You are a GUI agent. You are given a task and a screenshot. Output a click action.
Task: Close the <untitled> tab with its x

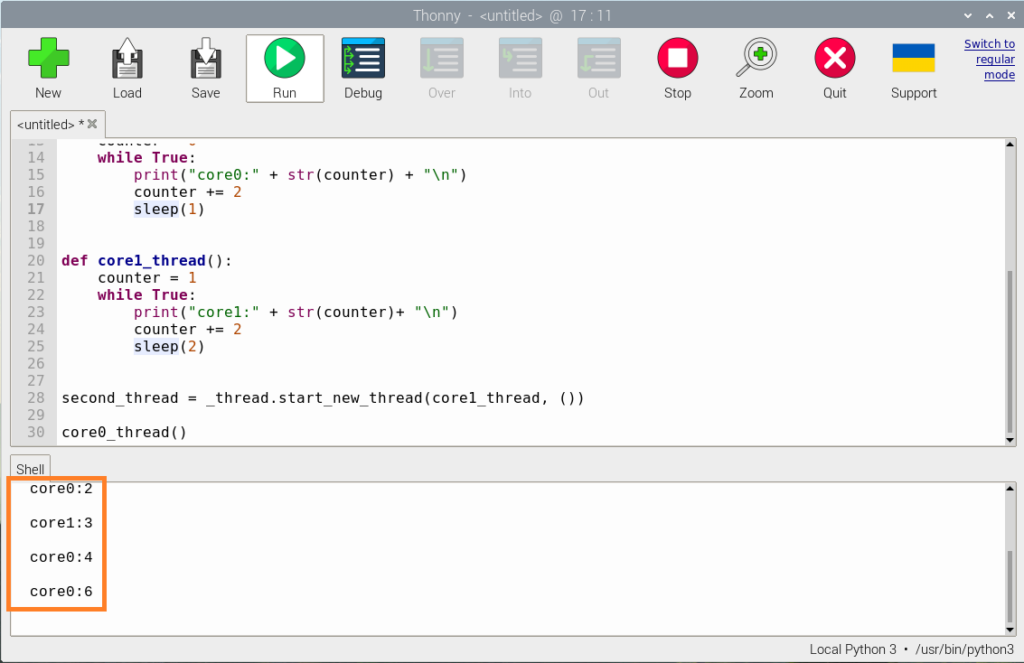[93, 125]
